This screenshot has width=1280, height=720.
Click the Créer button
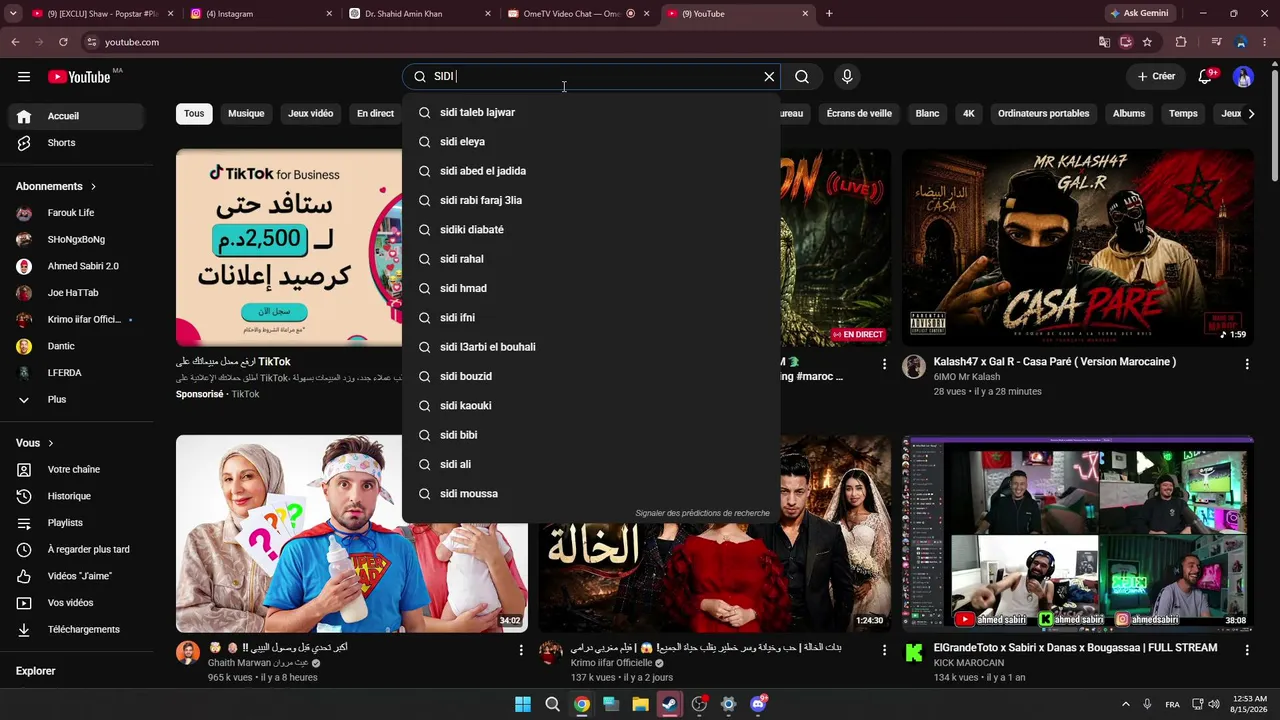[x=1156, y=77]
